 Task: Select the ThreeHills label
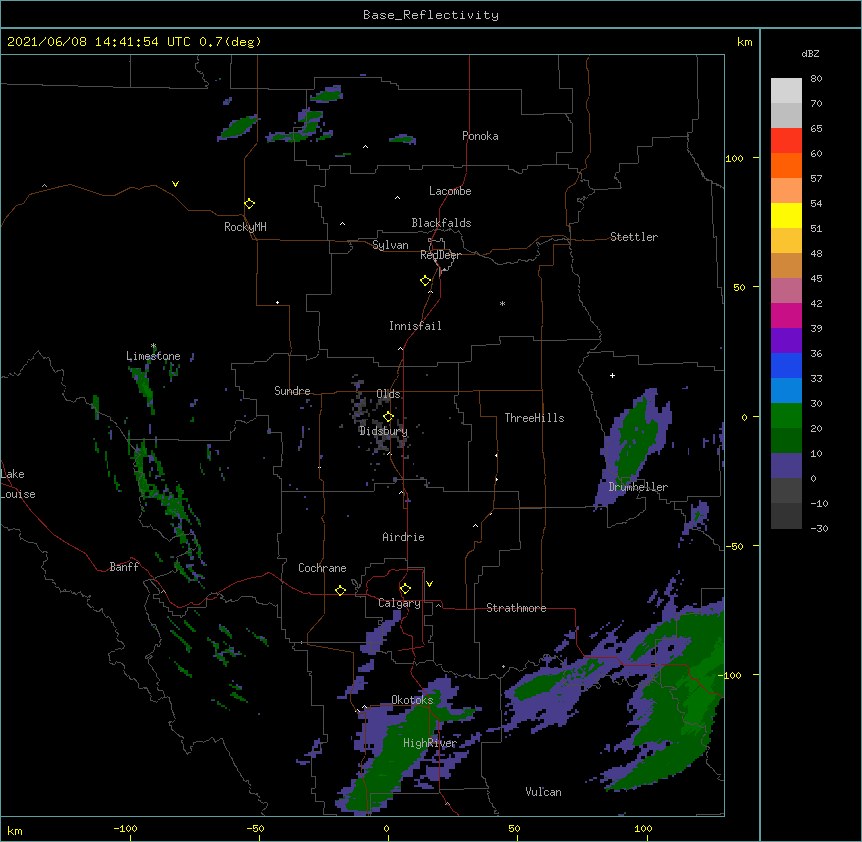click(534, 418)
